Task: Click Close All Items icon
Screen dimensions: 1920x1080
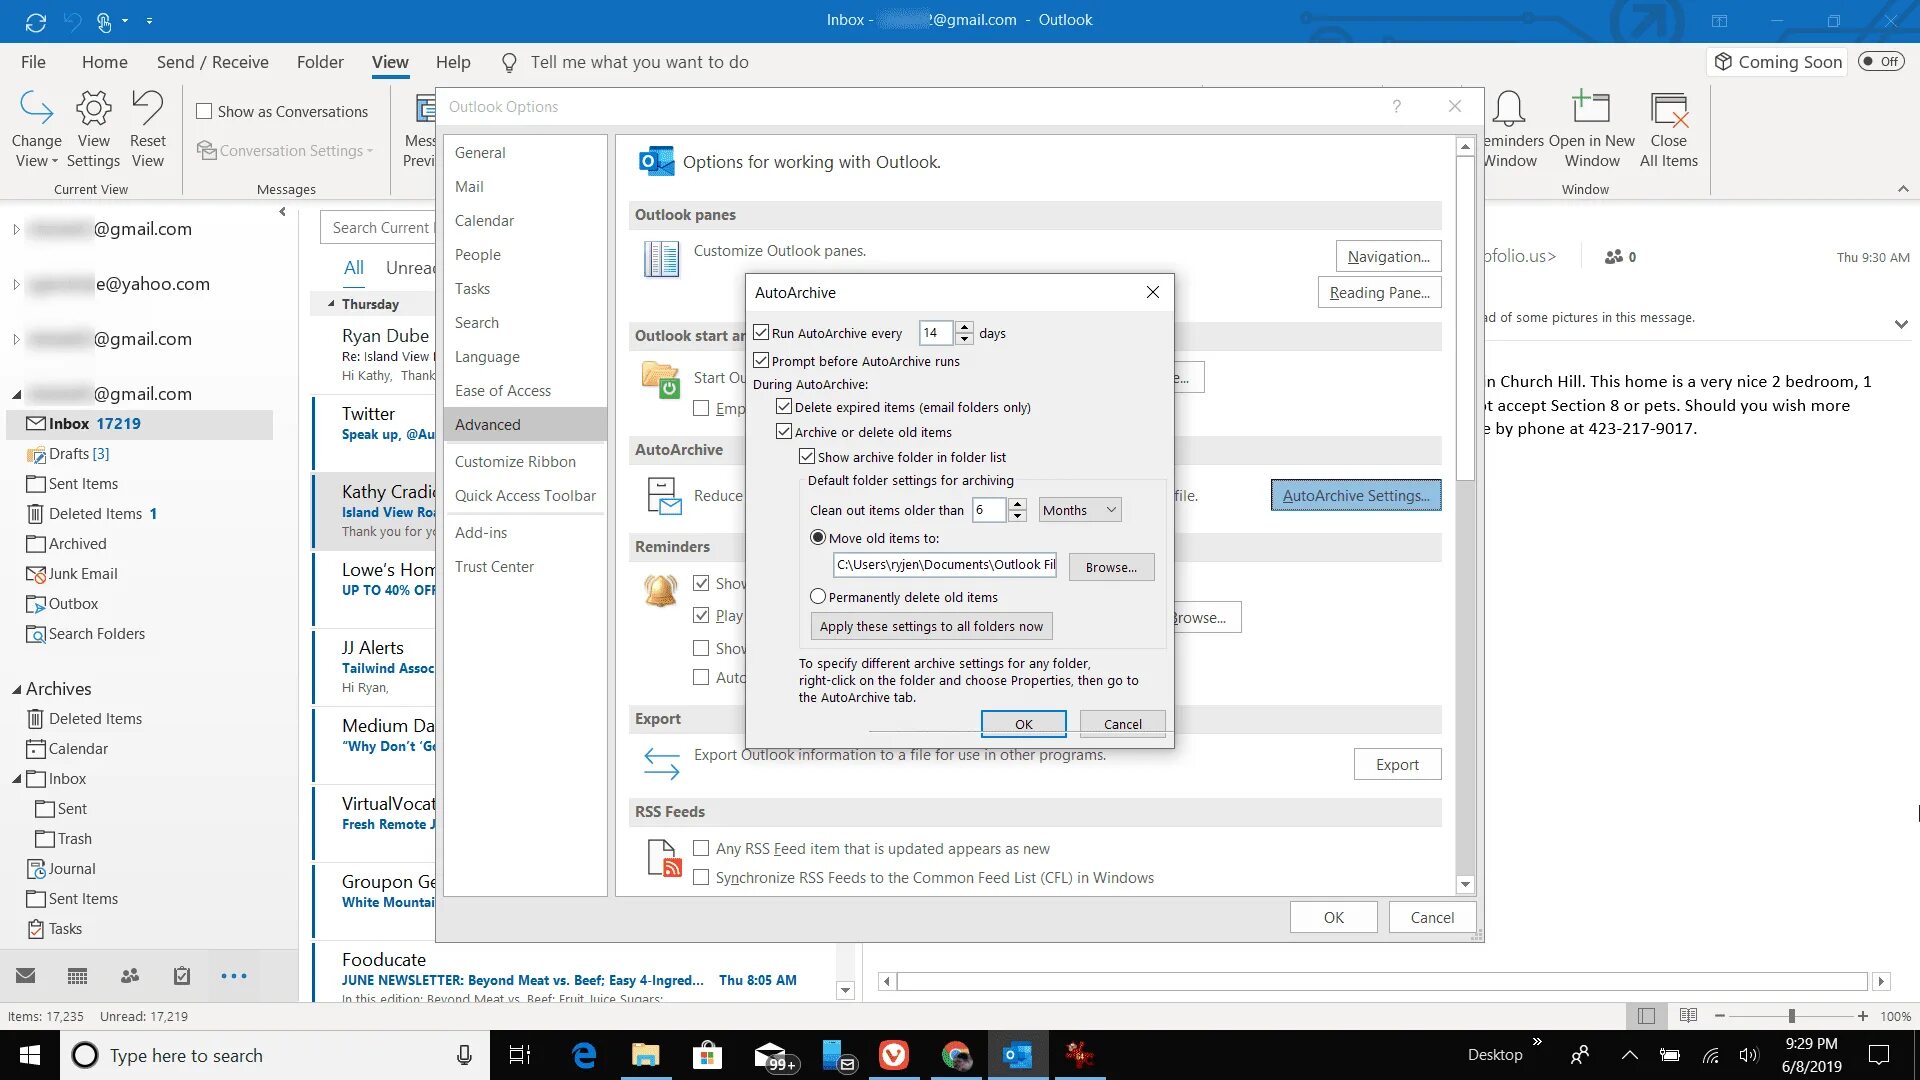Action: coord(1668,110)
